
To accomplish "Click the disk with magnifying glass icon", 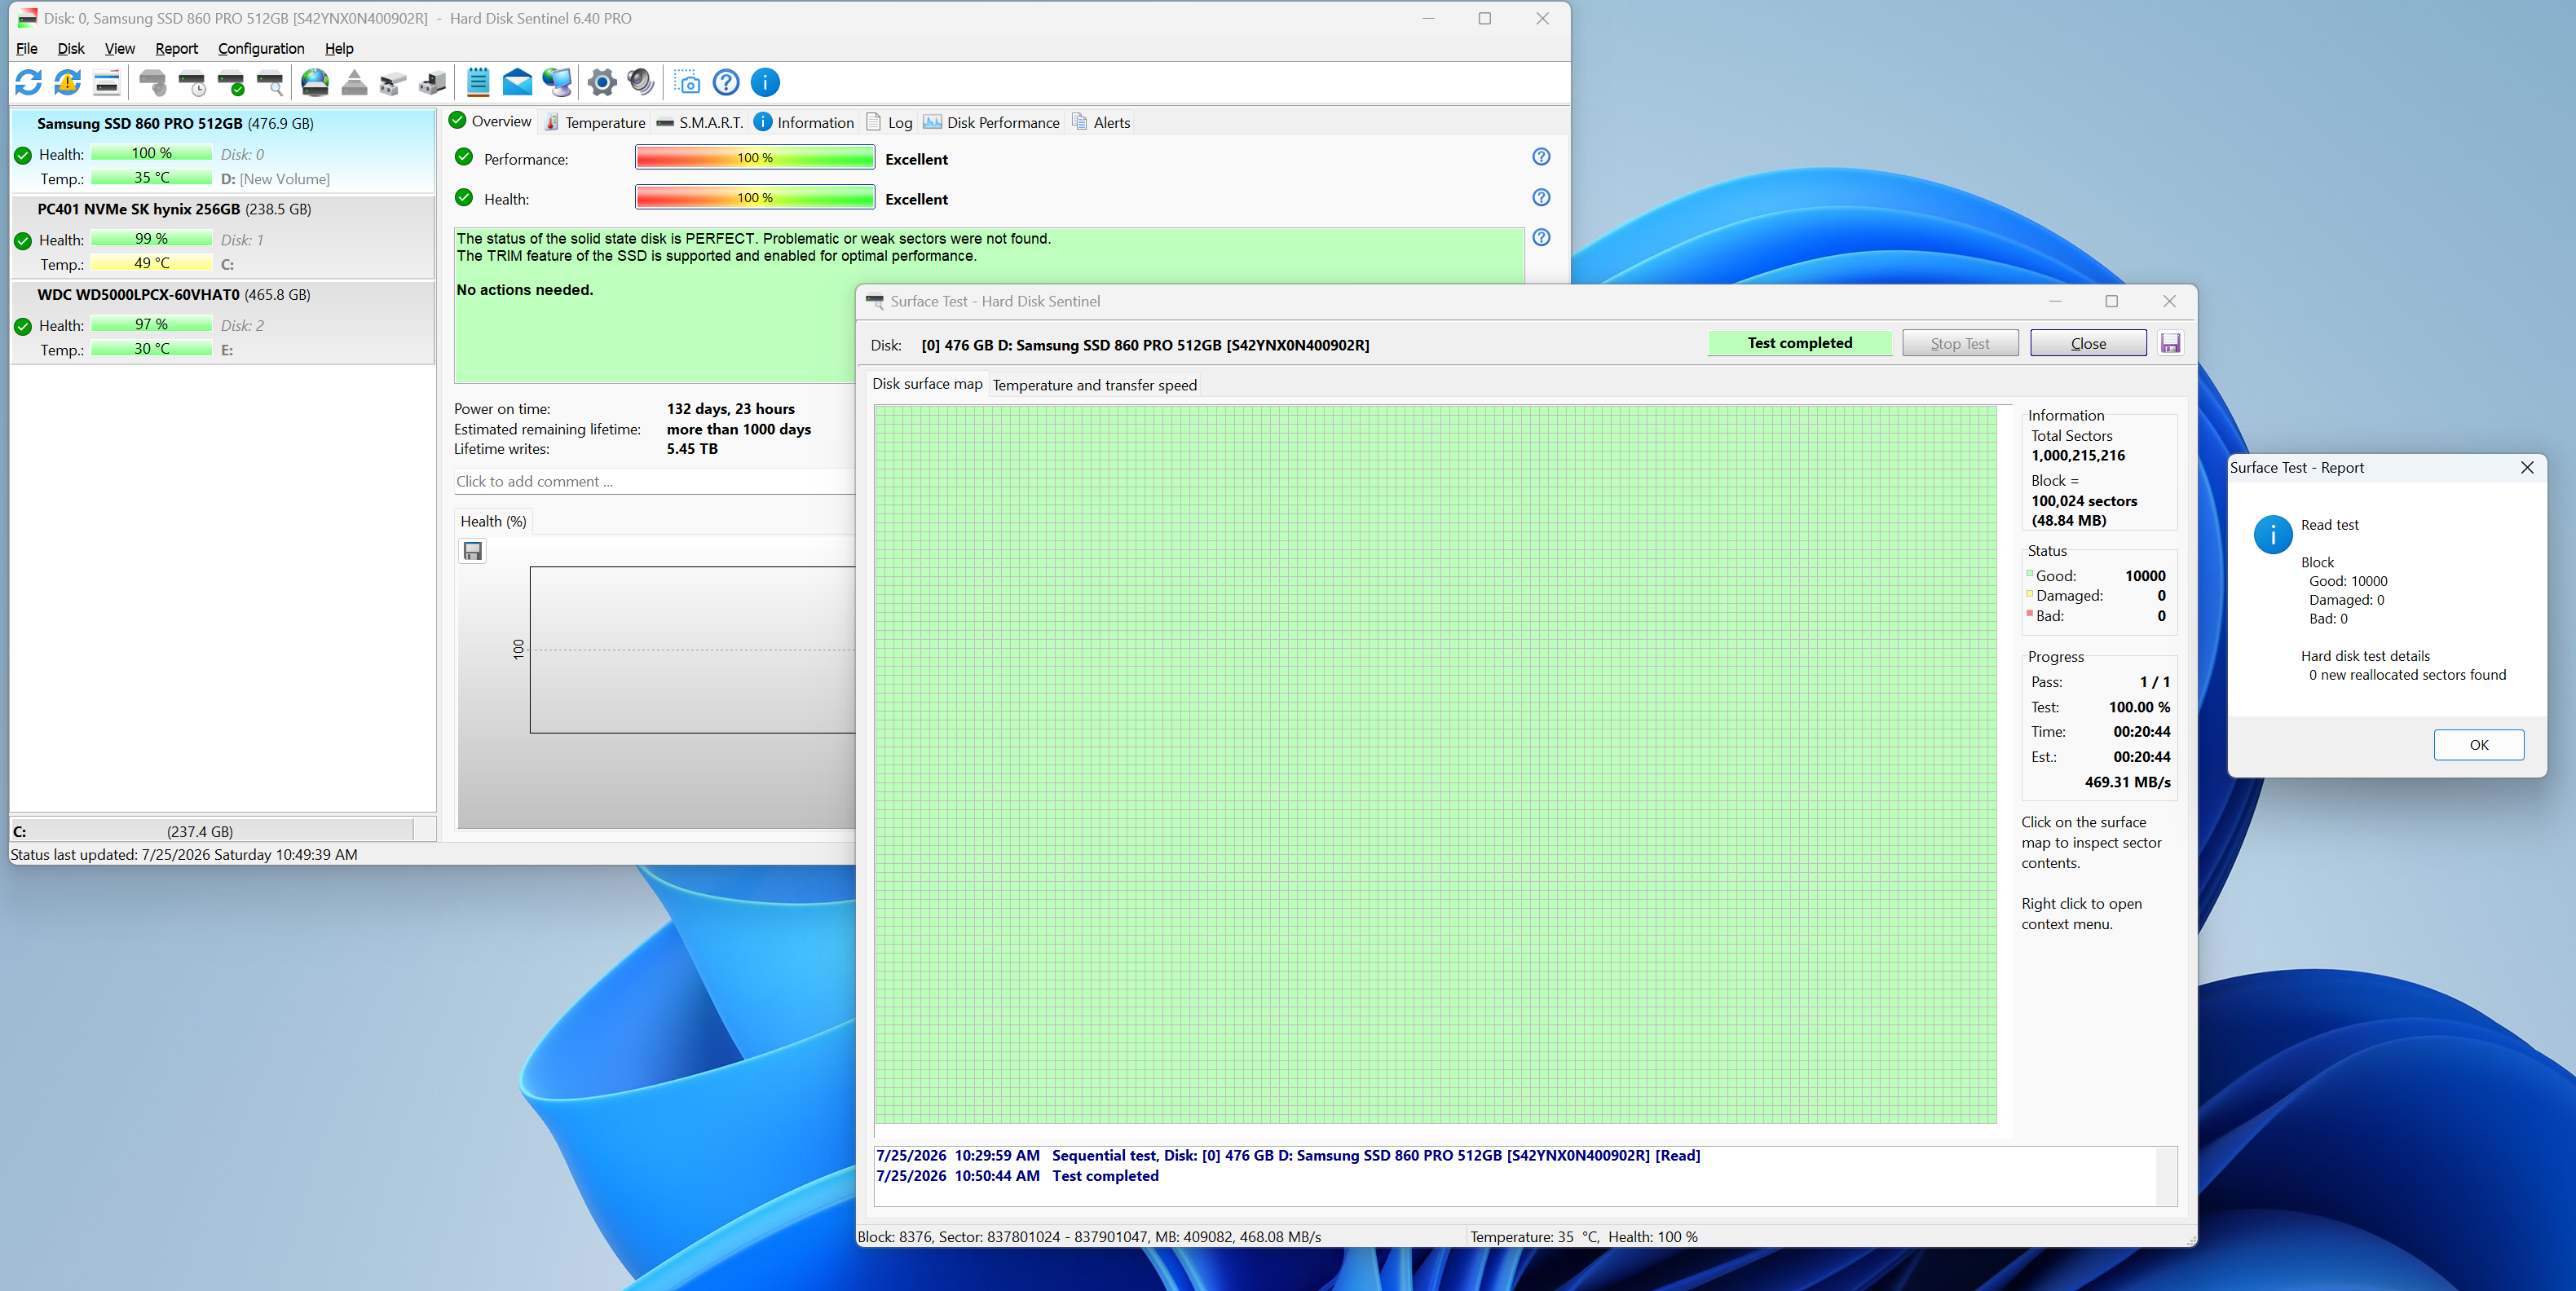I will click(270, 82).
